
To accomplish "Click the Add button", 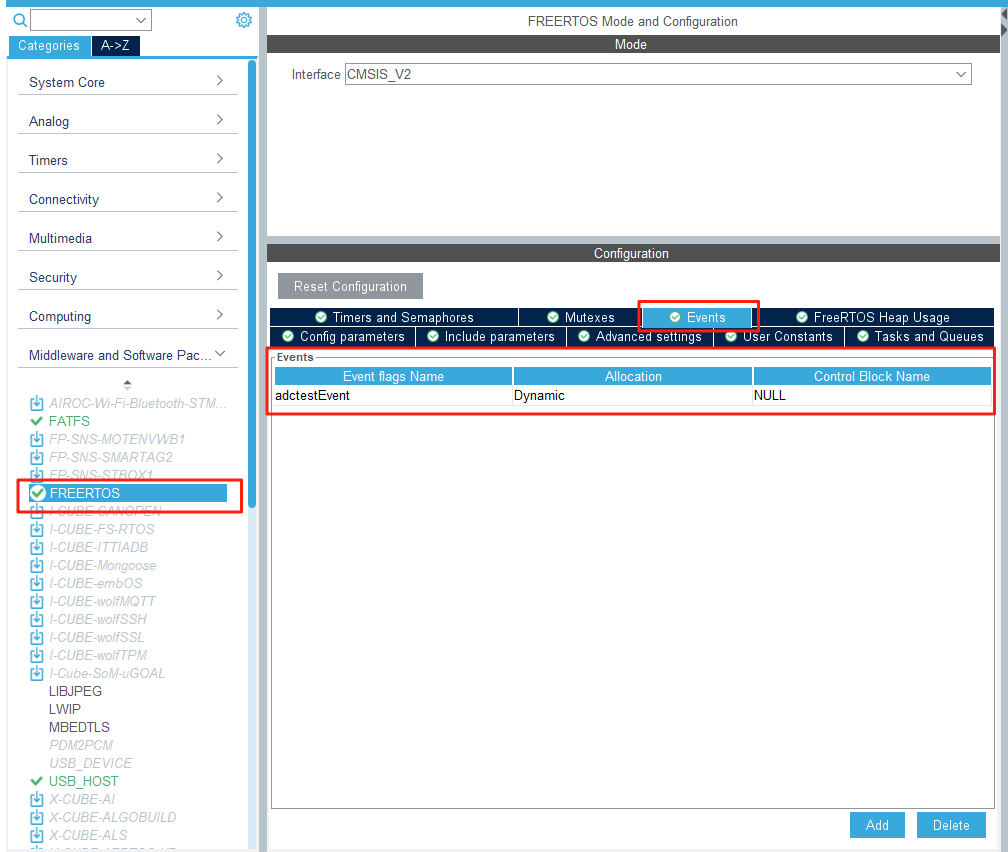I will point(877,825).
